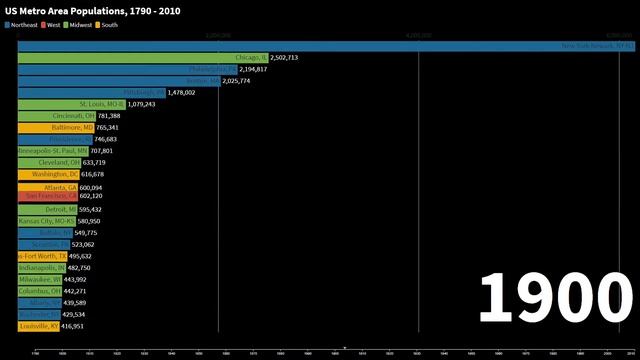The height and width of the screenshot is (360, 640).
Task: Click the value 580,950
Action: 89,222
